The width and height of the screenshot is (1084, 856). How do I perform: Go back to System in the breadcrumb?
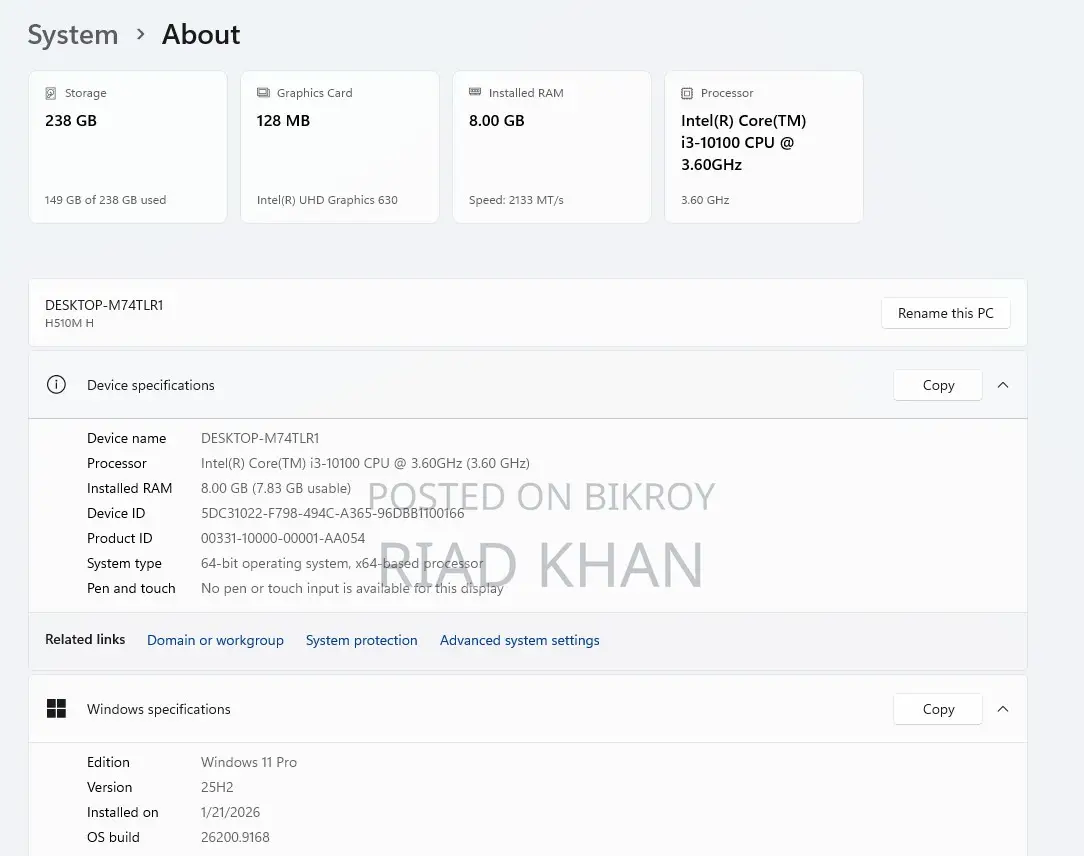pyautogui.click(x=73, y=35)
